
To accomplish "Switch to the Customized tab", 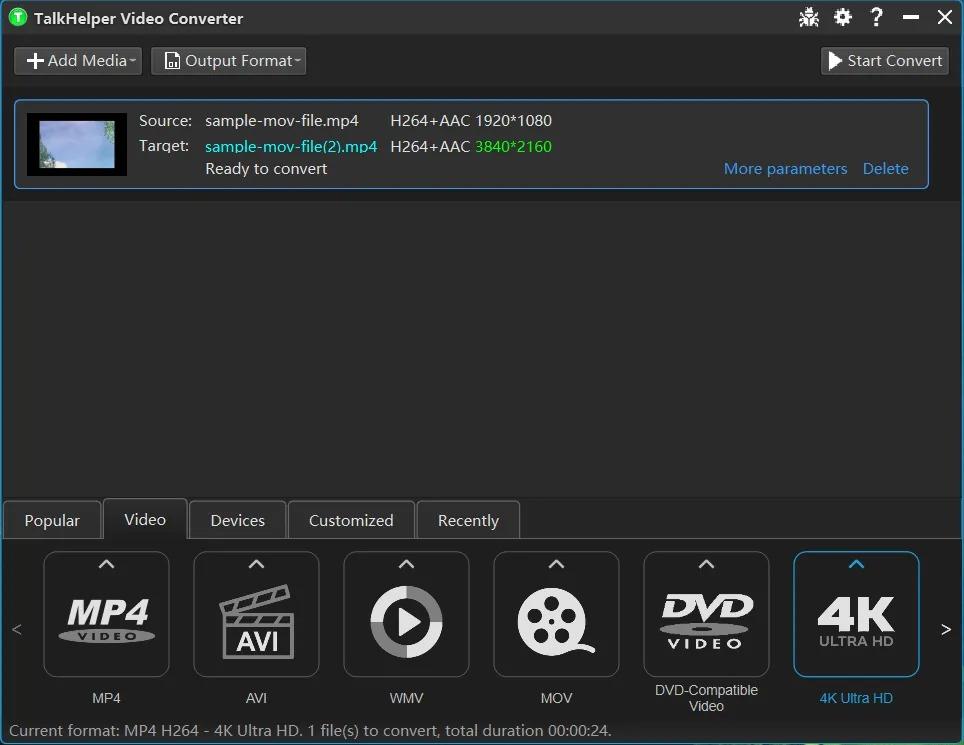I will point(351,520).
